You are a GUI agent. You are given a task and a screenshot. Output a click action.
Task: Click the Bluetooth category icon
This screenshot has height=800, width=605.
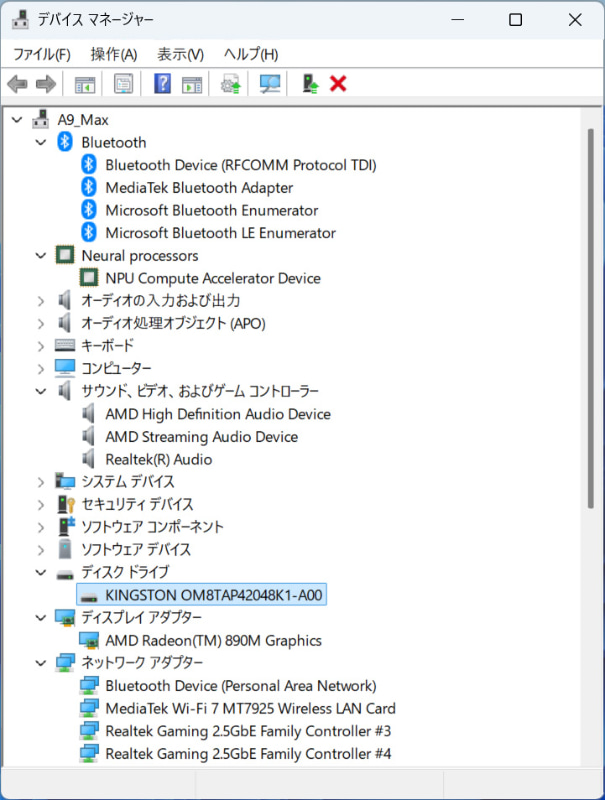coord(65,142)
